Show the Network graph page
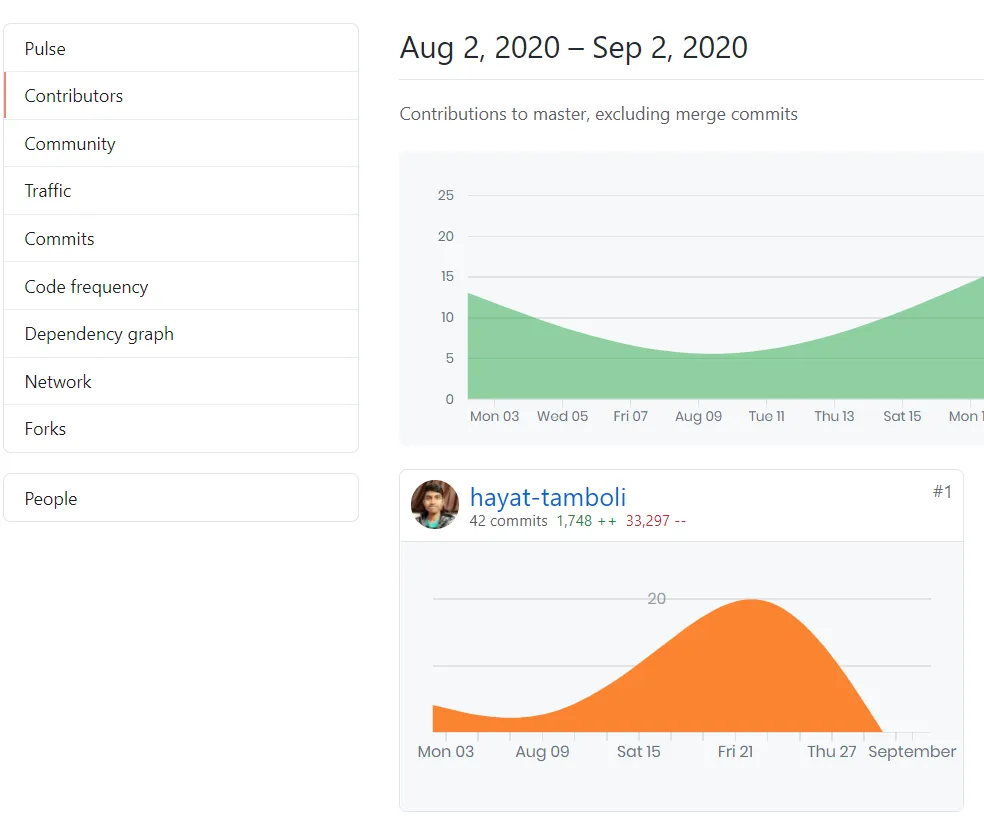Viewport: 984px width, 819px height. 58,382
